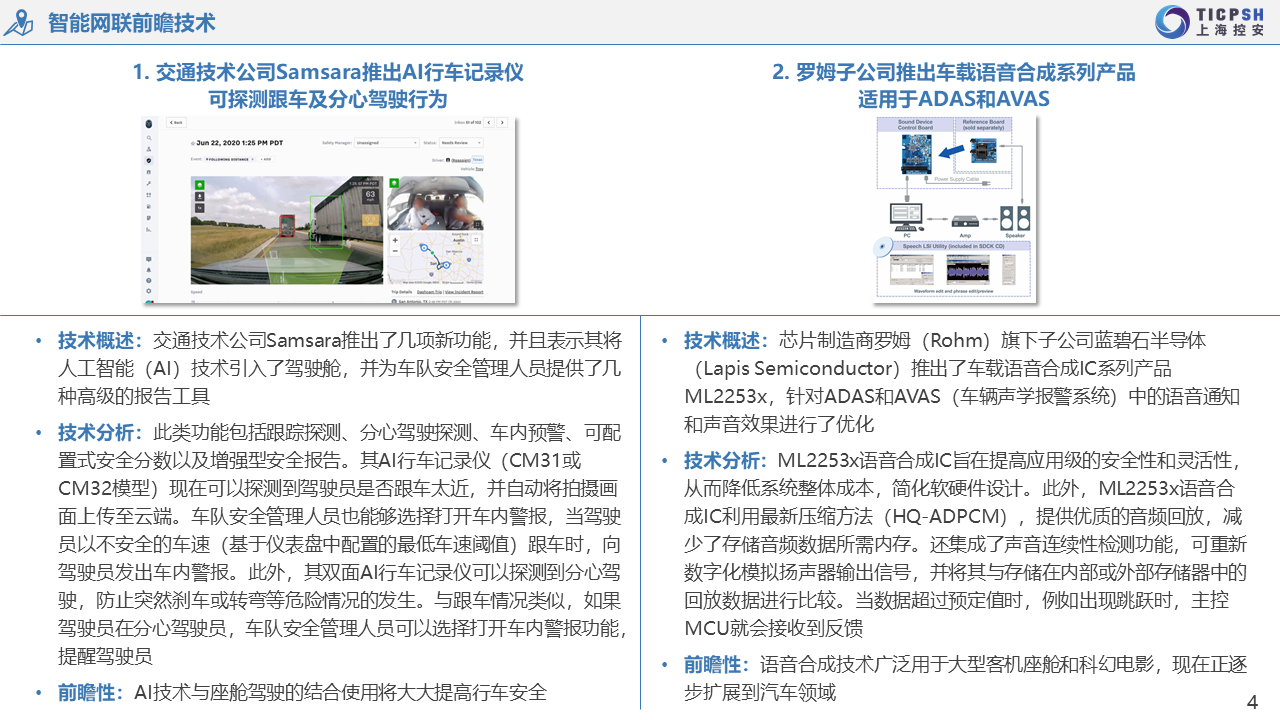
Task: Click the PC icon in the Rohm diagram
Action: tap(906, 217)
